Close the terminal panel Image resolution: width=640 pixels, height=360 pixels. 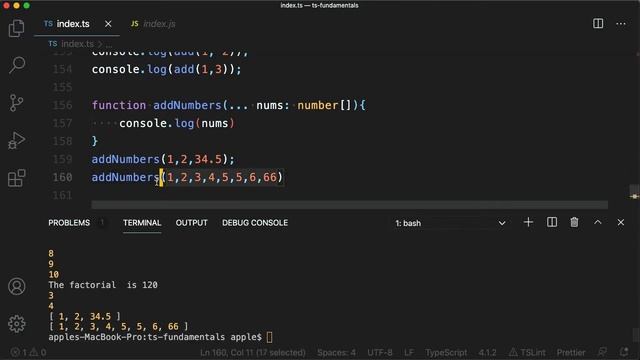click(x=621, y=222)
